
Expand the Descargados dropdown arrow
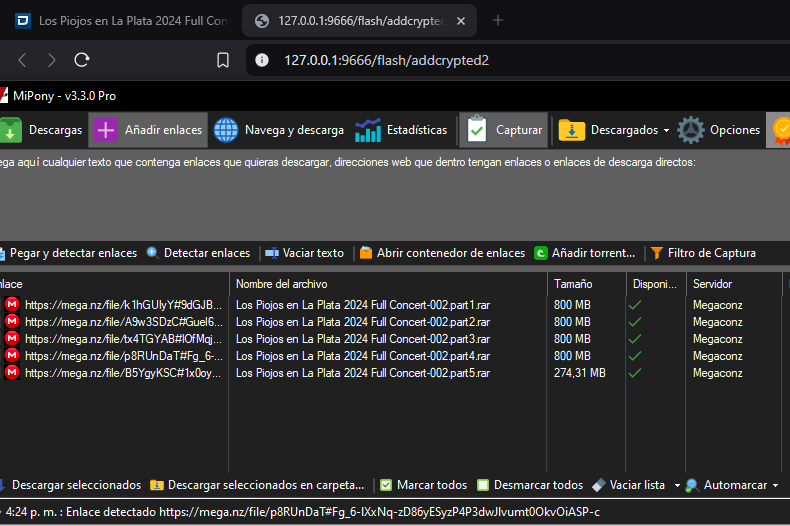coord(667,130)
